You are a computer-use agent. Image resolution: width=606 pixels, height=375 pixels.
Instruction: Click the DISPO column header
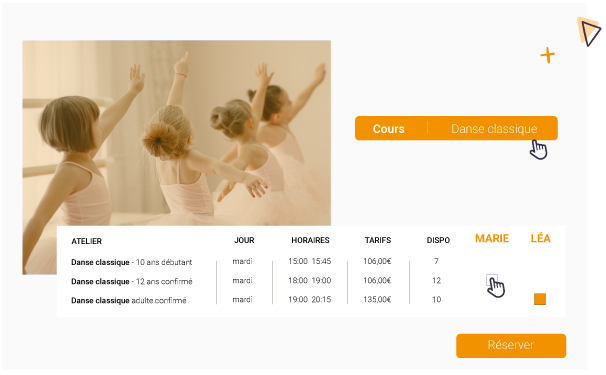click(x=438, y=240)
